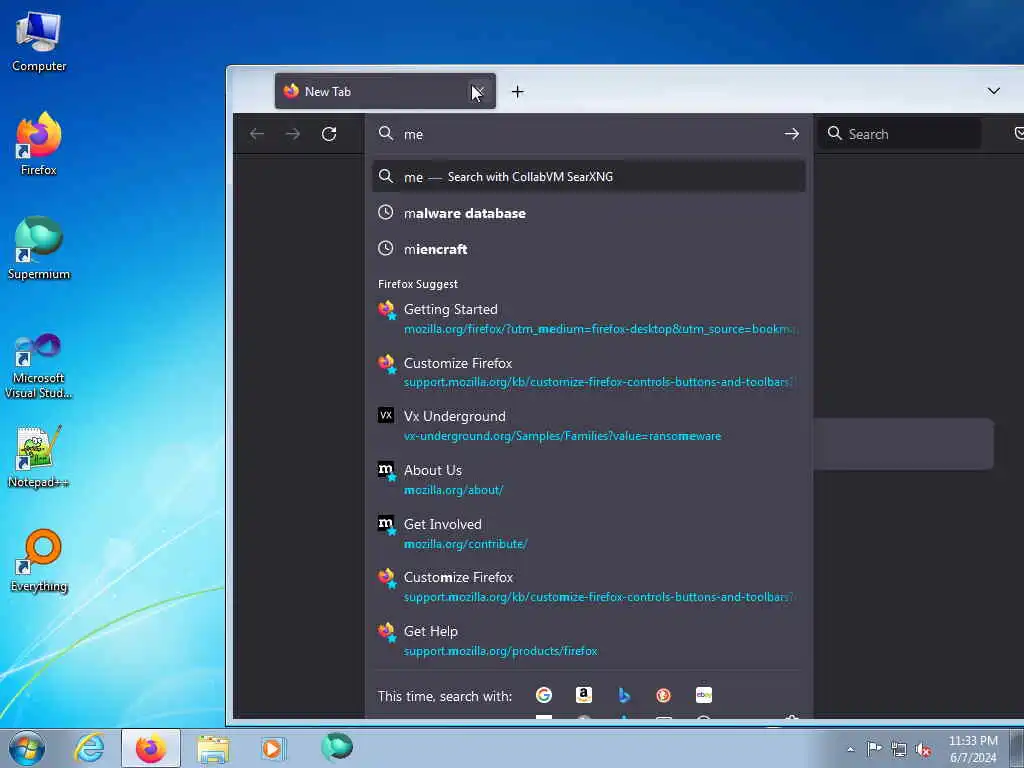Go forward one page in Firefox
The width and height of the screenshot is (1024, 768).
pos(293,134)
